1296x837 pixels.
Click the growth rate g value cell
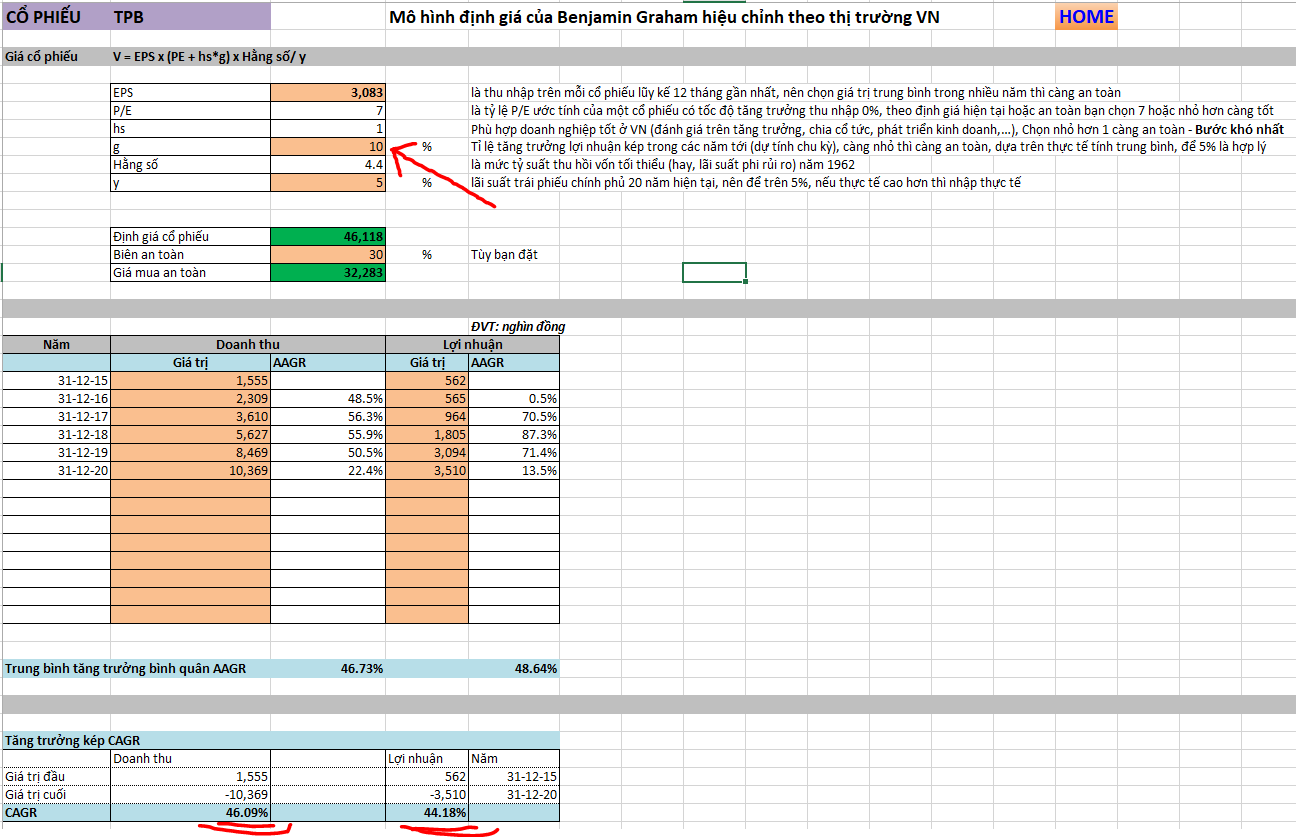(x=328, y=146)
